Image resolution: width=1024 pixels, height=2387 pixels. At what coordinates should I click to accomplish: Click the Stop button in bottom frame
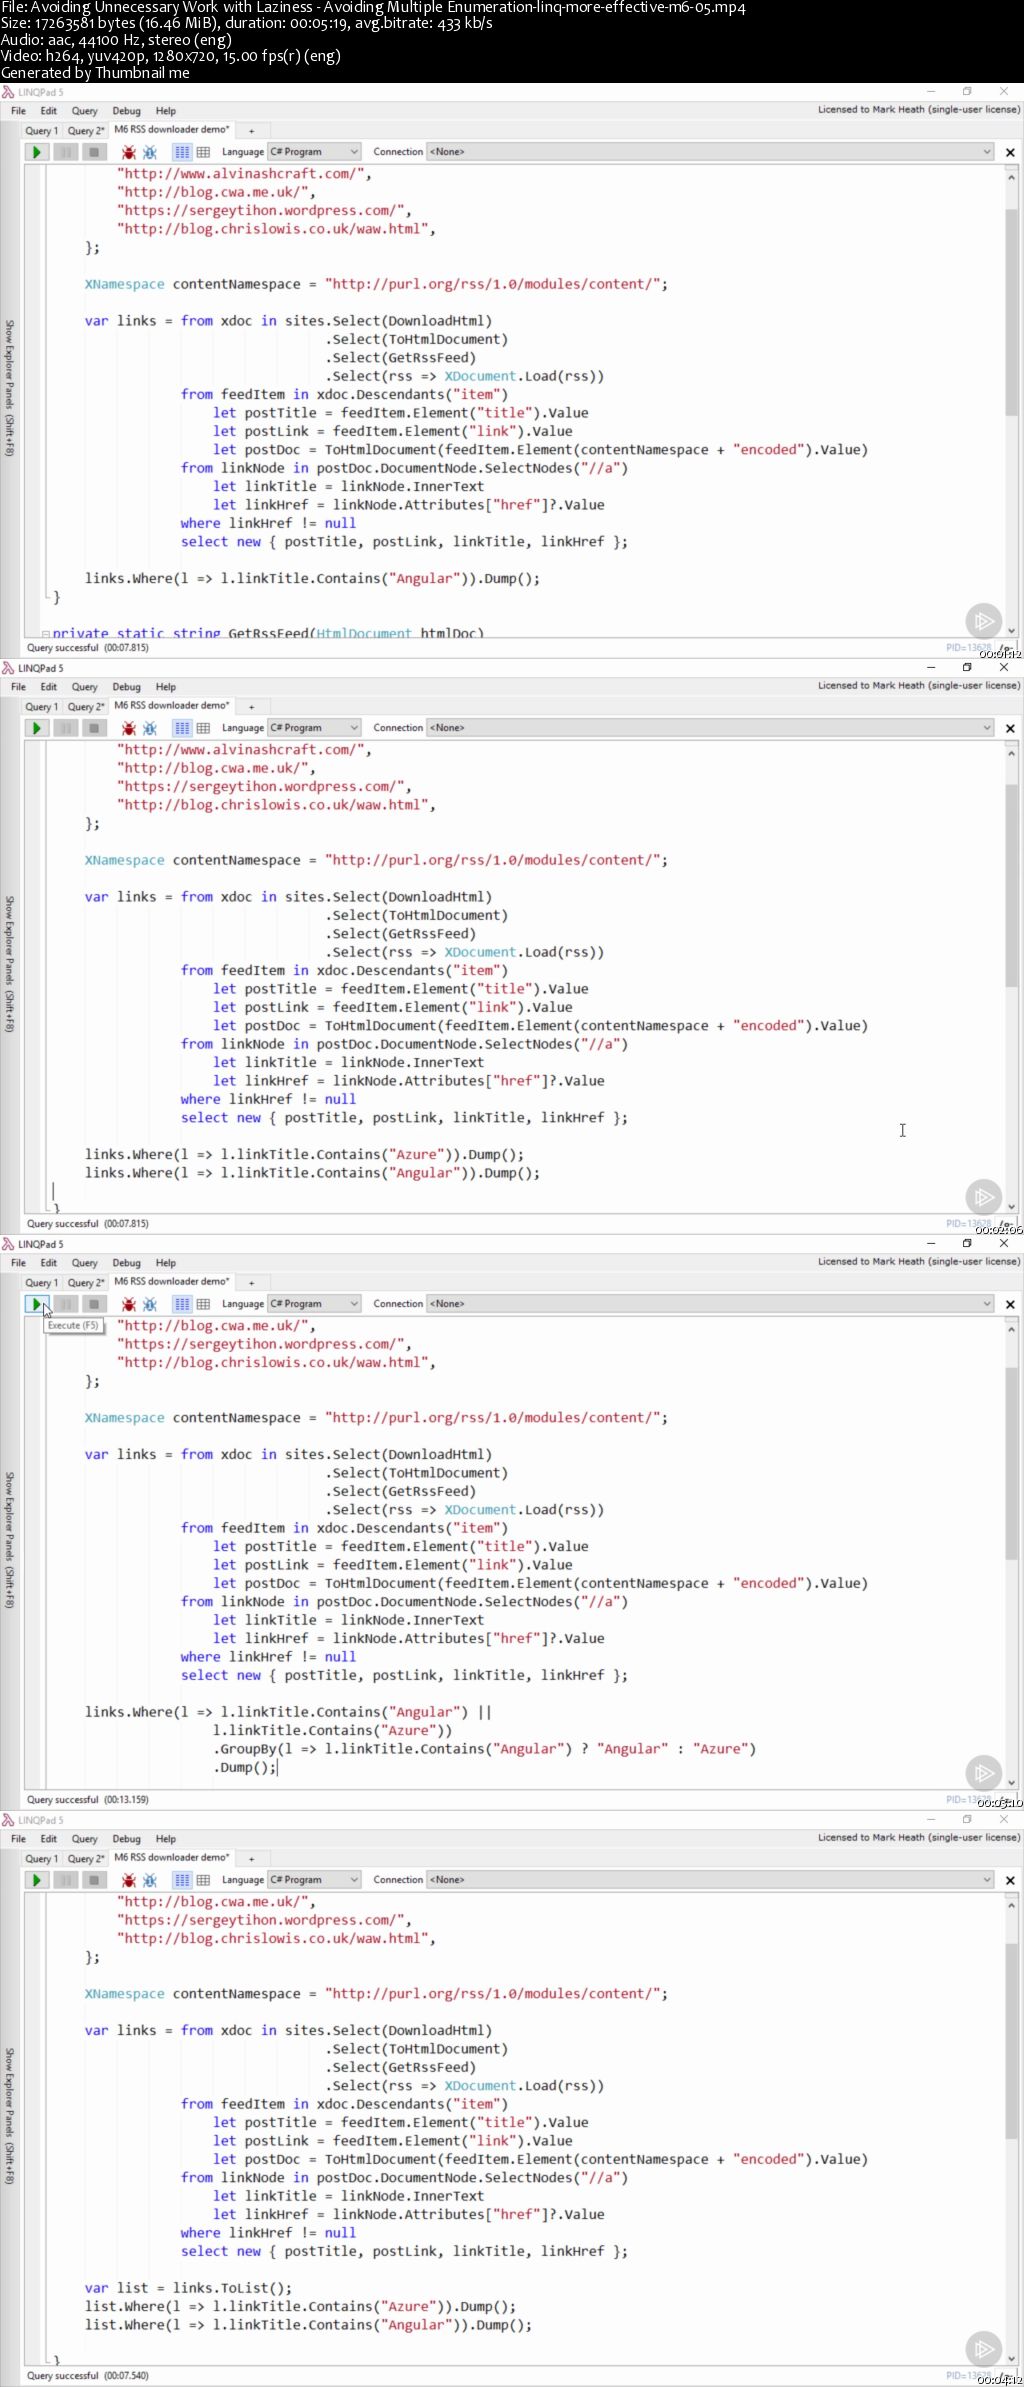click(94, 1880)
